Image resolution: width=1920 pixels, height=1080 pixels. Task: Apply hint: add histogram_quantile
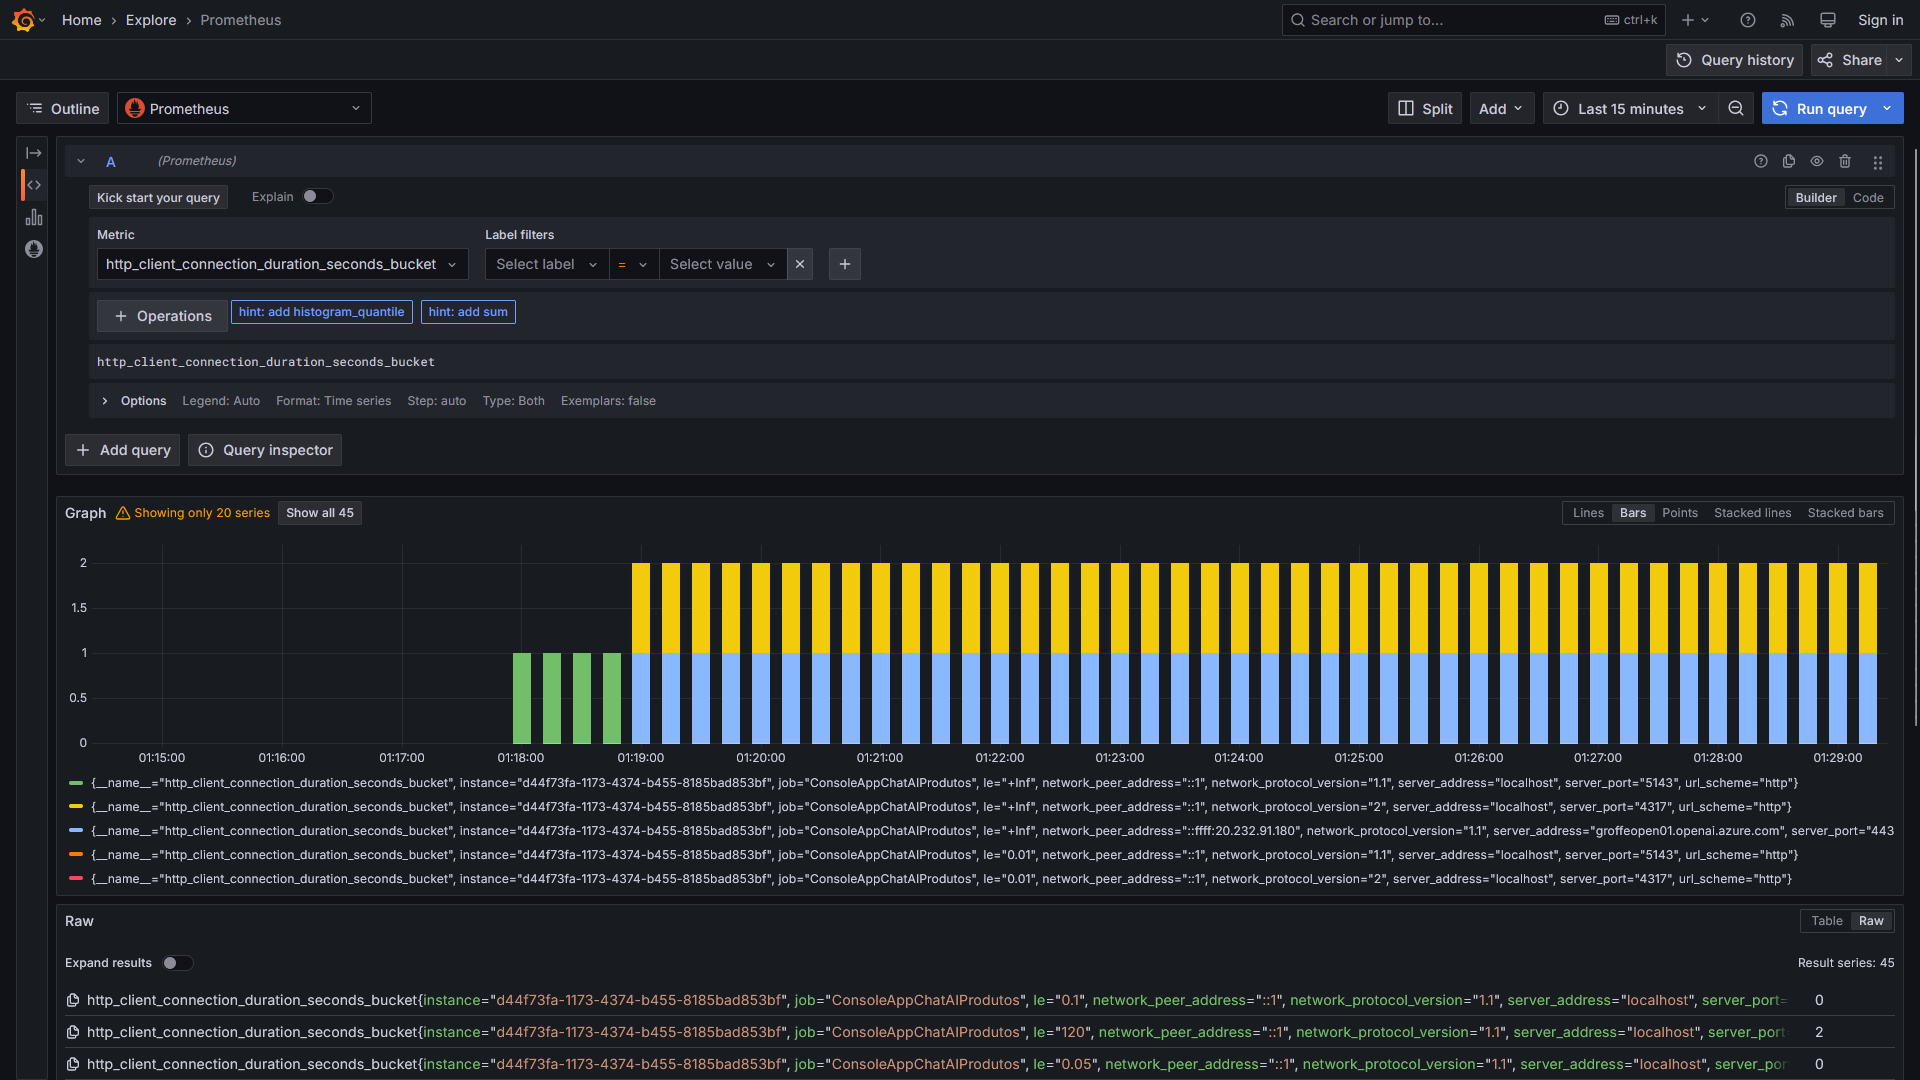321,312
